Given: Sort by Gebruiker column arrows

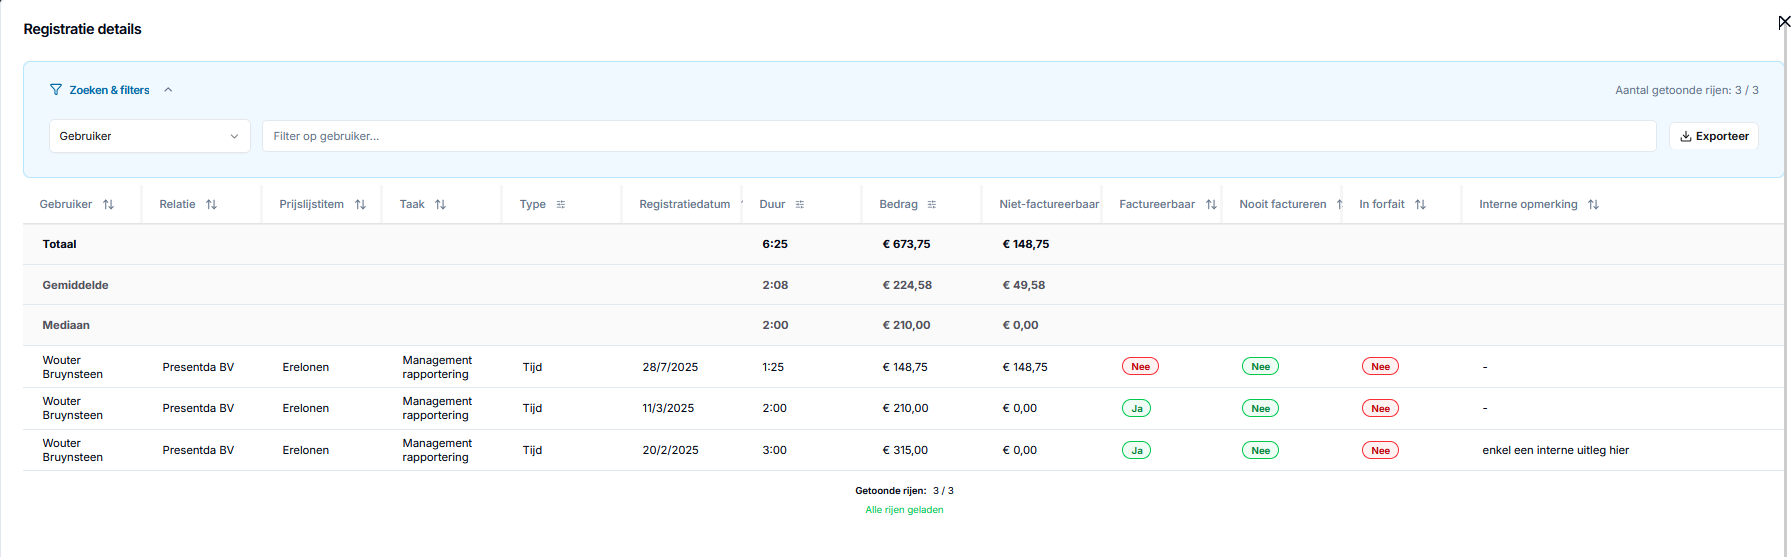Looking at the screenshot, I should pos(108,204).
